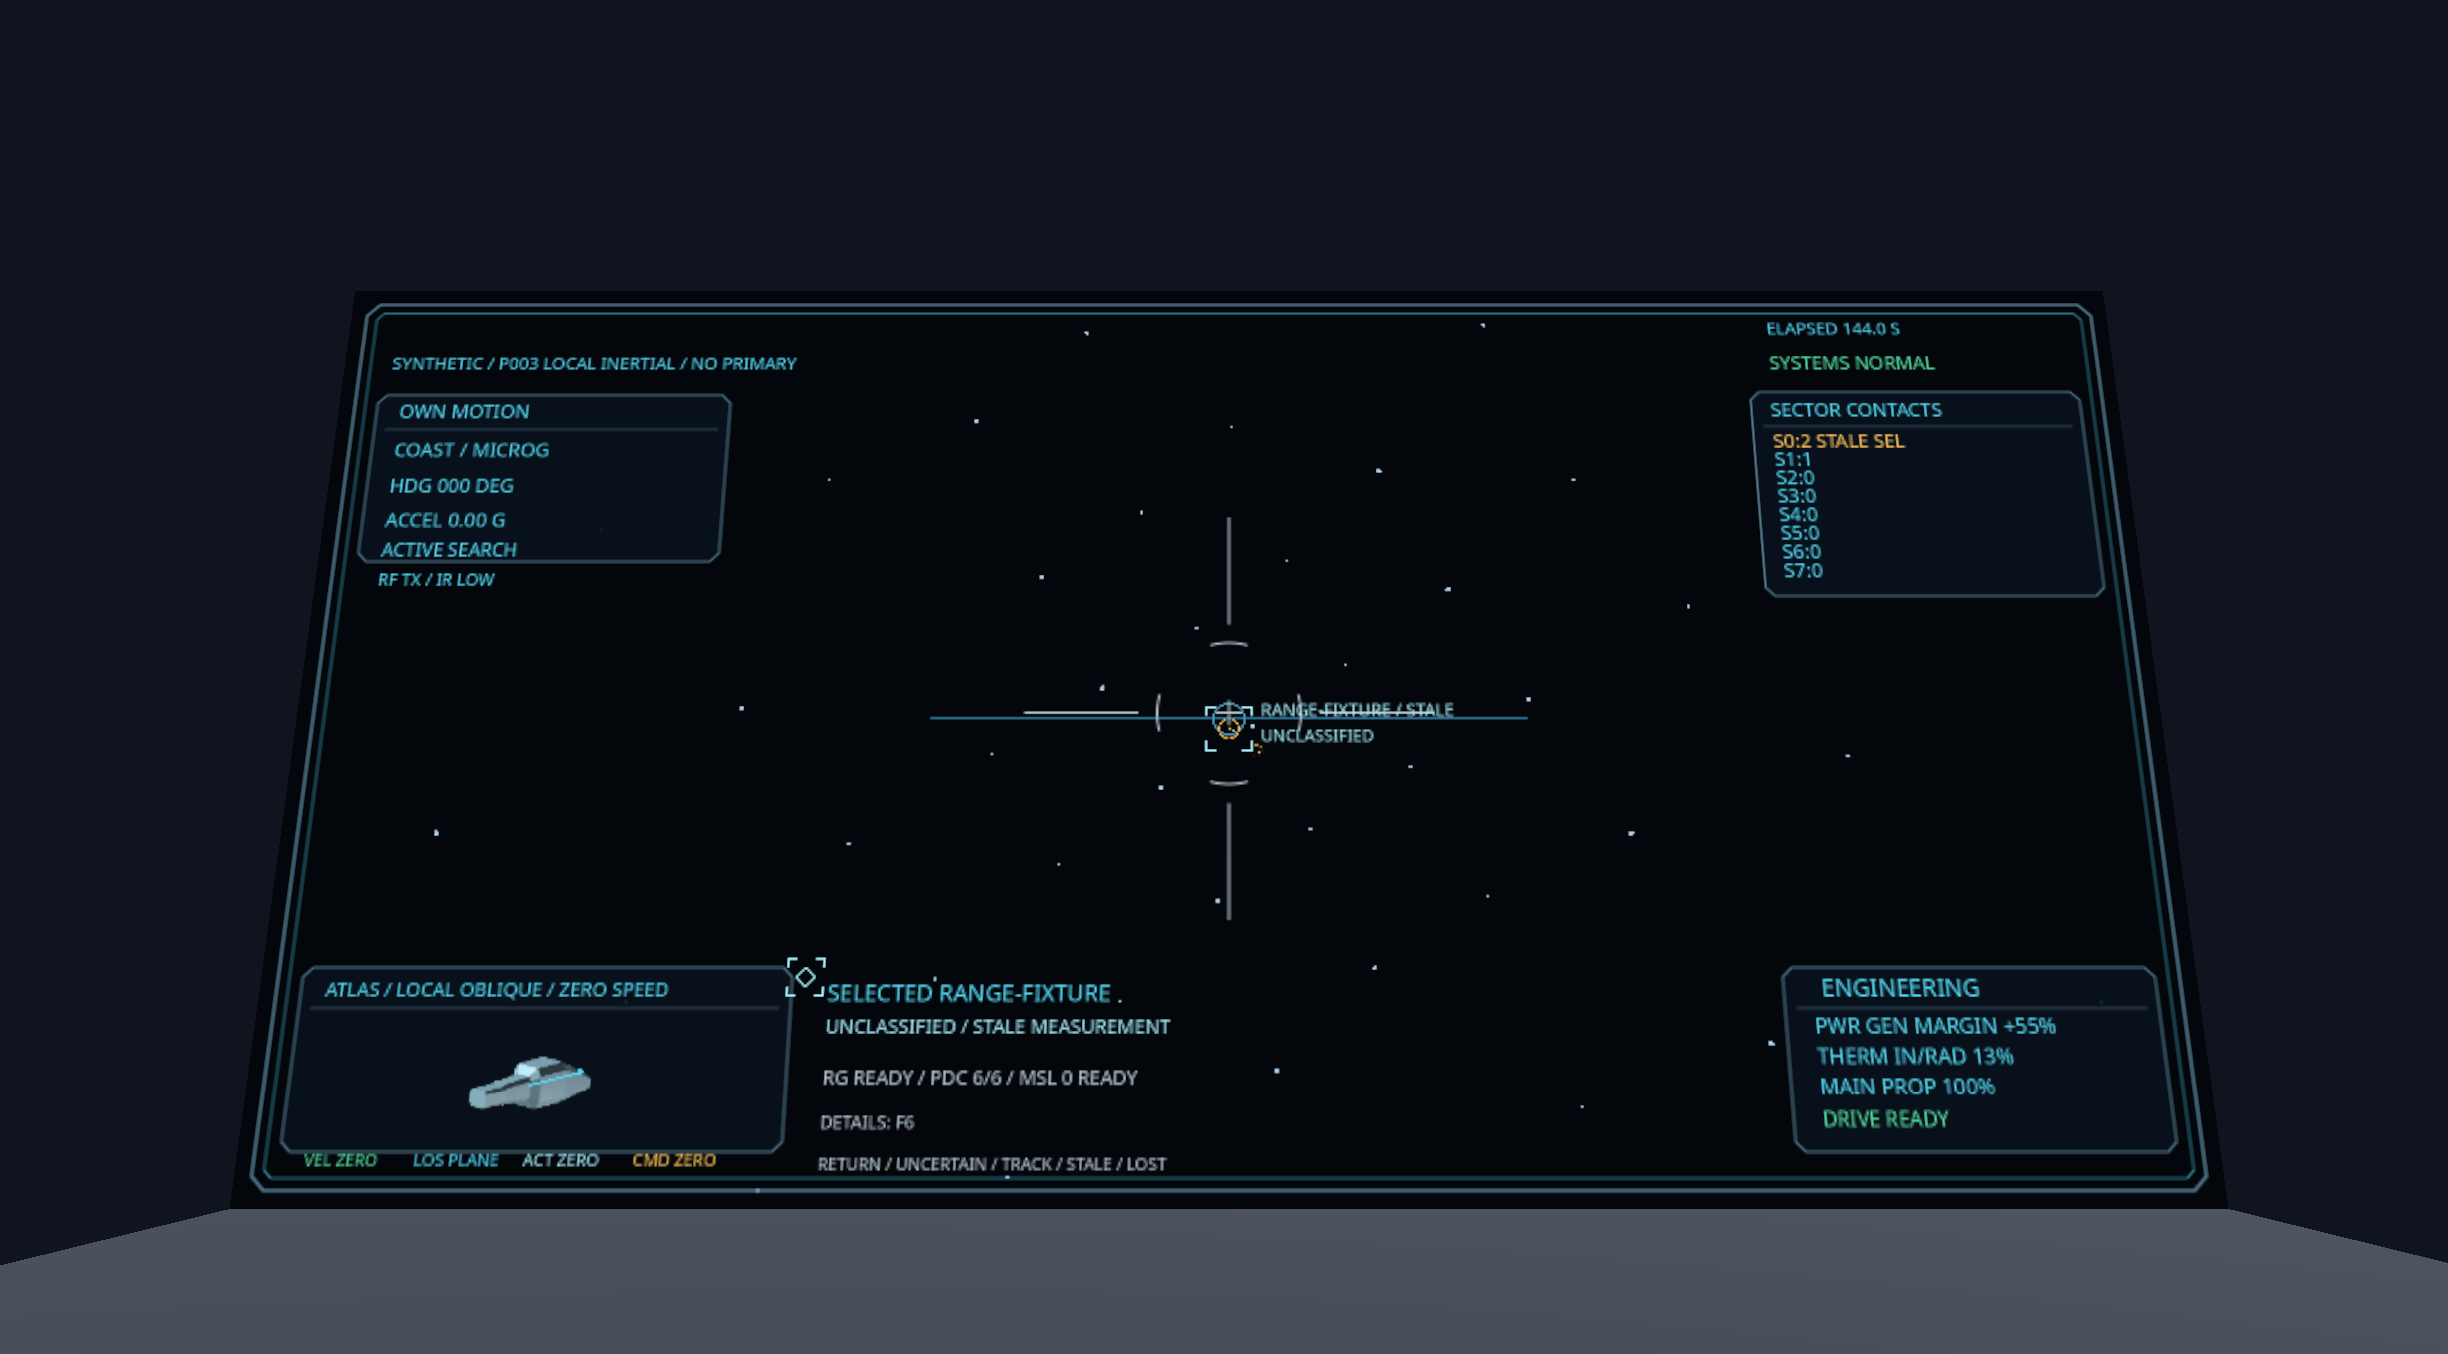This screenshot has width=2448, height=1354.
Task: Click the Atlas ship model thumbnail
Action: [x=530, y=1083]
